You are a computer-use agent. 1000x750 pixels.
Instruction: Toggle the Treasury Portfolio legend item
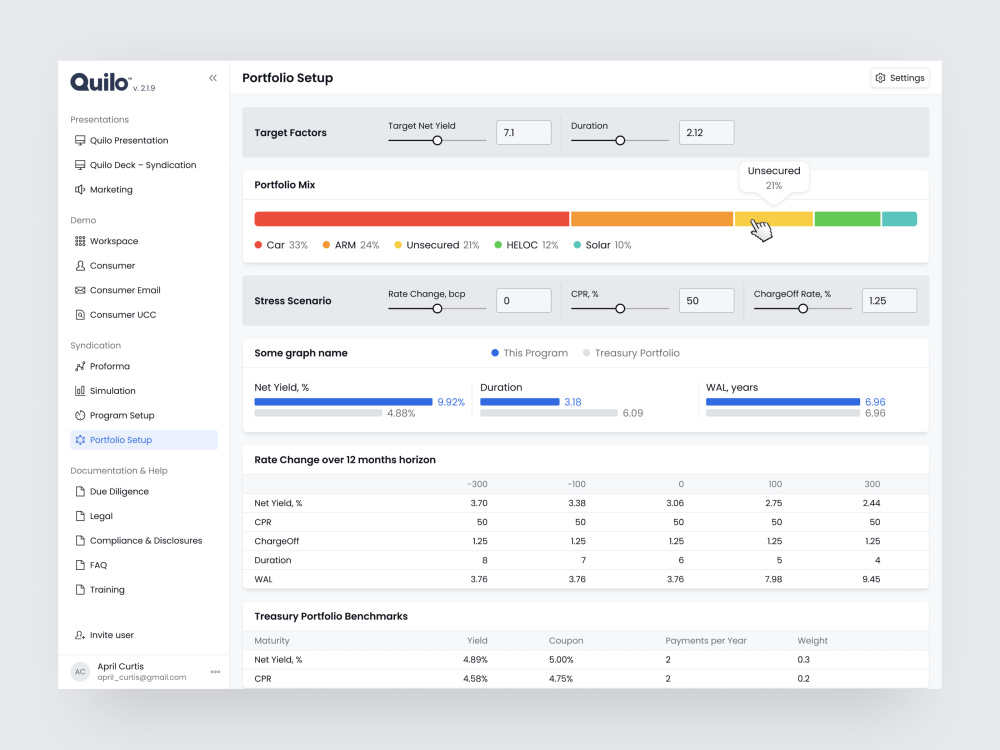(631, 353)
